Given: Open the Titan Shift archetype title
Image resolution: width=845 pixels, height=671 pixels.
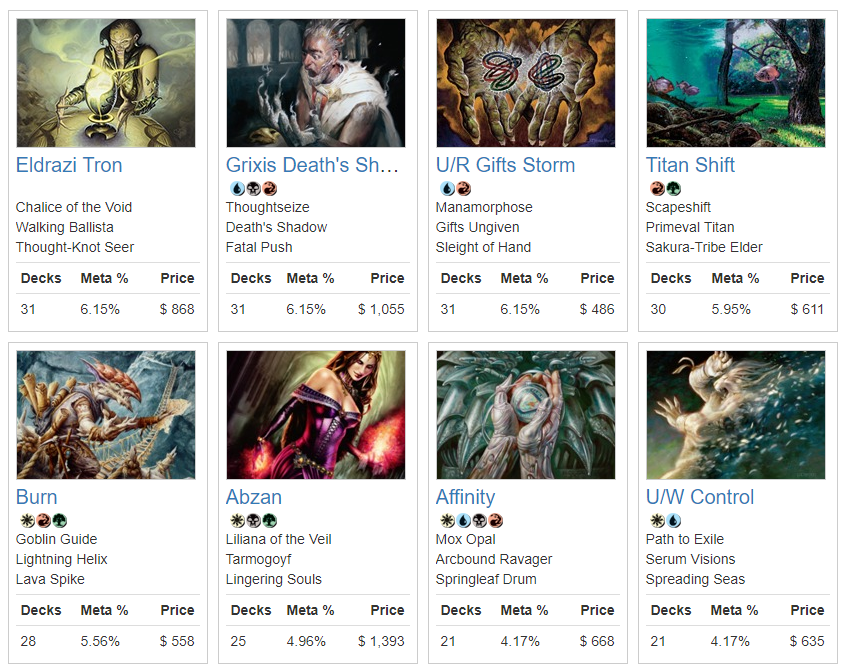Looking at the screenshot, I should 690,165.
